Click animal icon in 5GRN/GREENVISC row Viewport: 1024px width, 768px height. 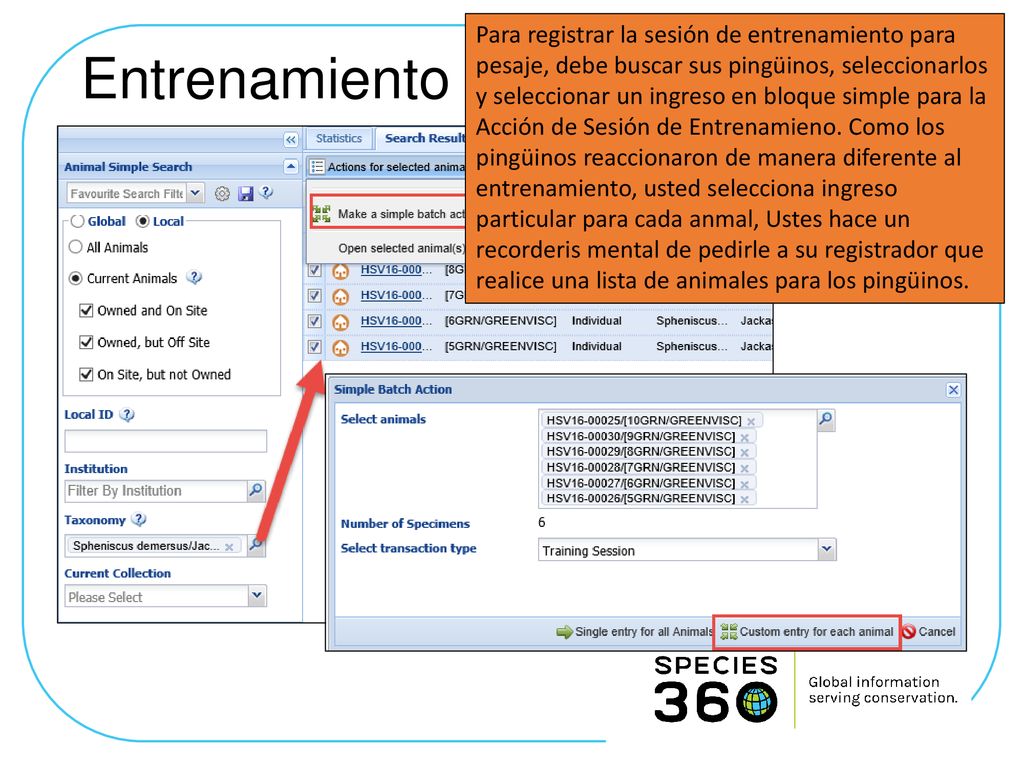click(x=340, y=347)
